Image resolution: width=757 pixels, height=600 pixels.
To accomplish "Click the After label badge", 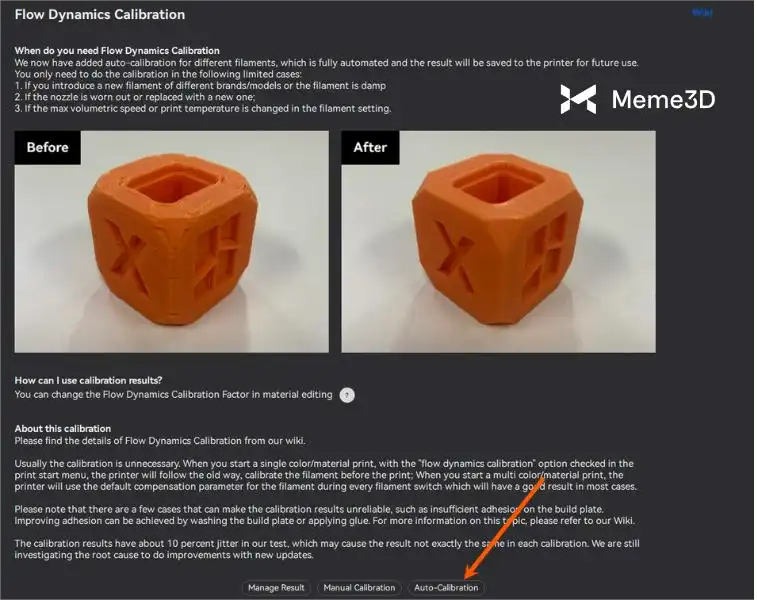I will [370, 147].
